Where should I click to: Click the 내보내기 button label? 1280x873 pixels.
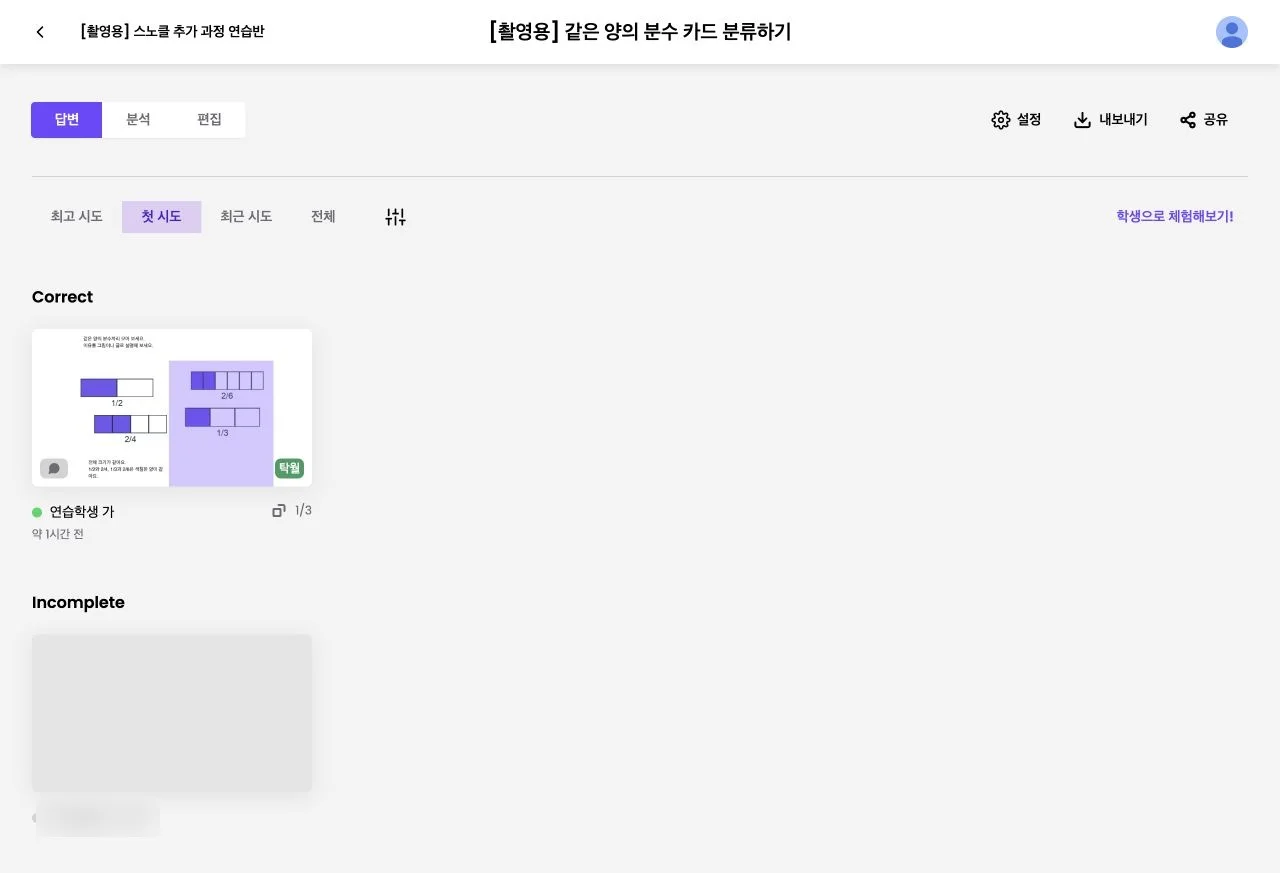pyautogui.click(x=1123, y=120)
